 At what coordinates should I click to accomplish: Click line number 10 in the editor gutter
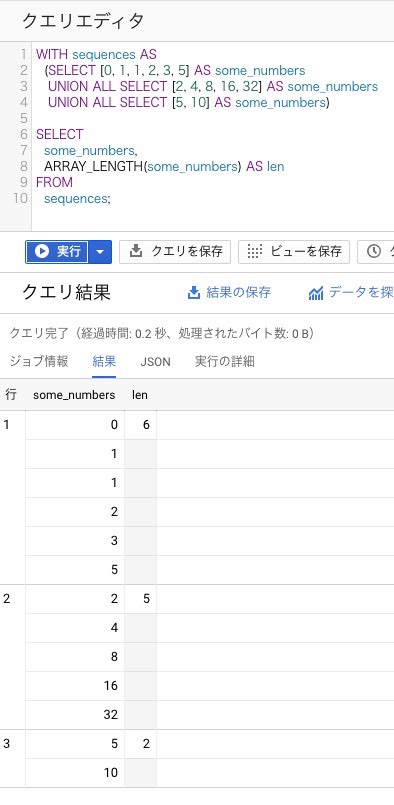pos(20,198)
